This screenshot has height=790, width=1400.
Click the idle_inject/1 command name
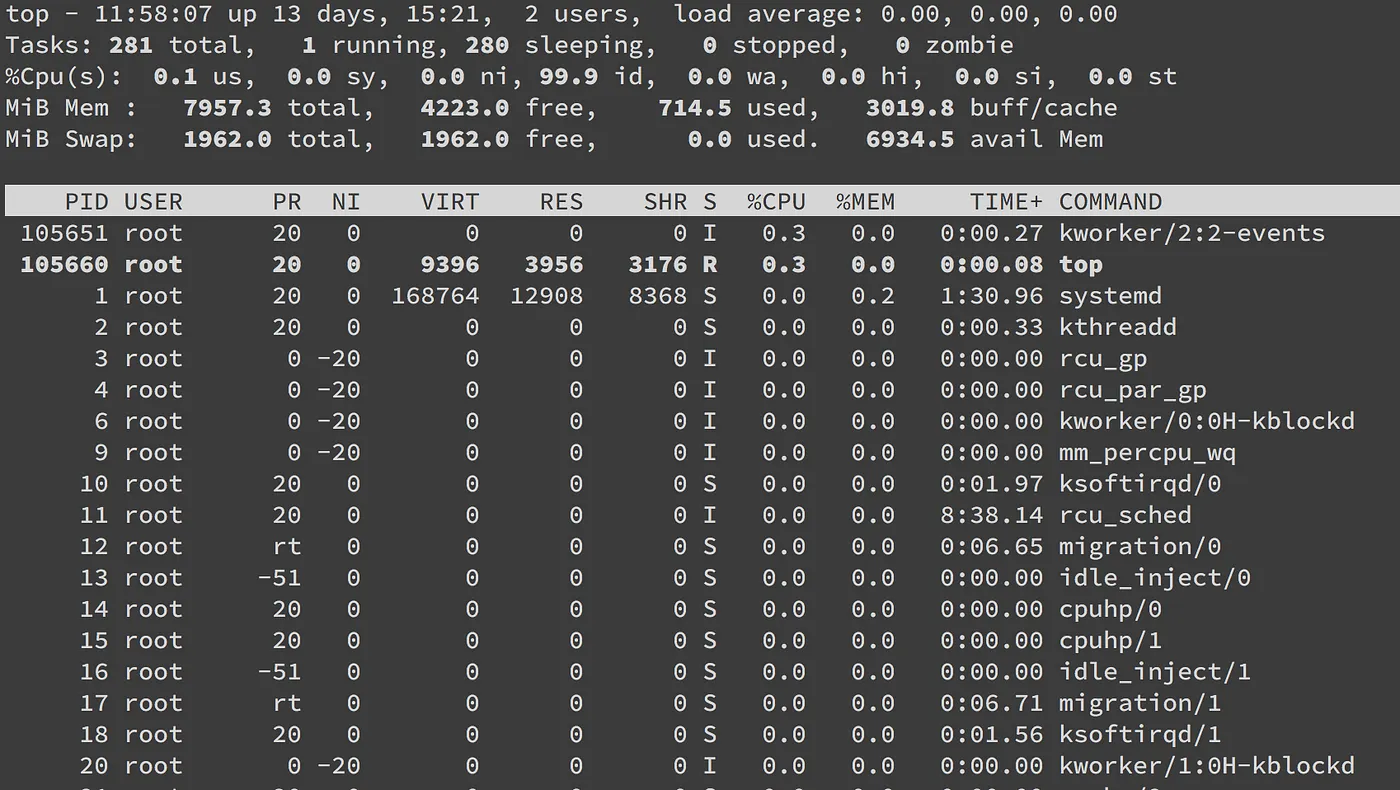1154,672
